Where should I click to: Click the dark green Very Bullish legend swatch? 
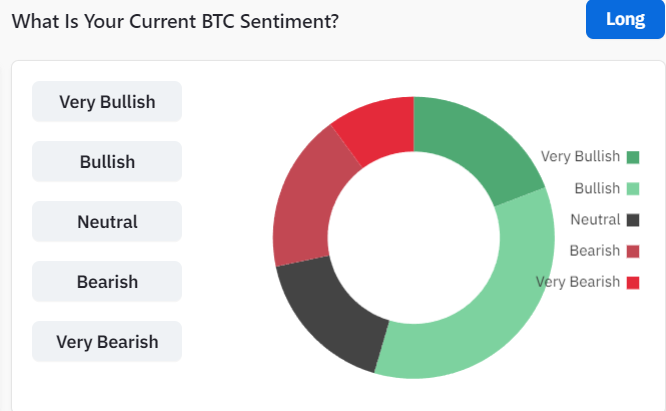click(x=633, y=157)
